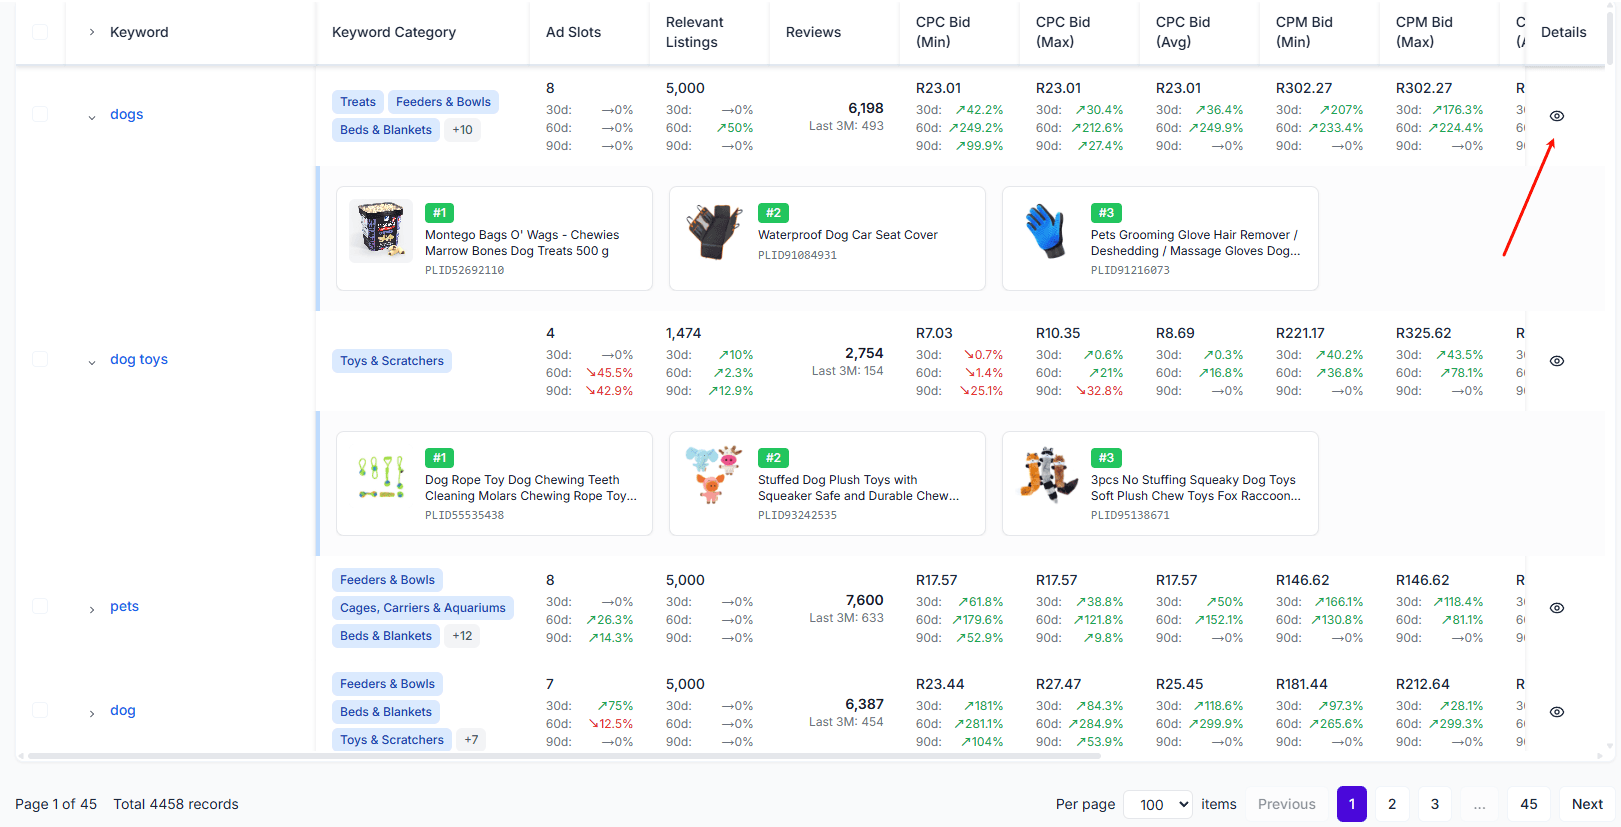Open details eye icon for dogs row

pos(1556,116)
